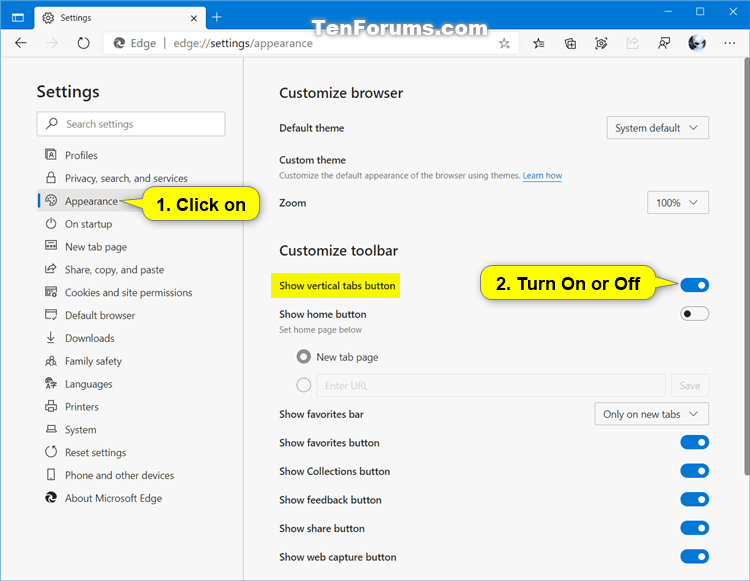
Task: Click the back arrow button
Action: pyautogui.click(x=21, y=43)
